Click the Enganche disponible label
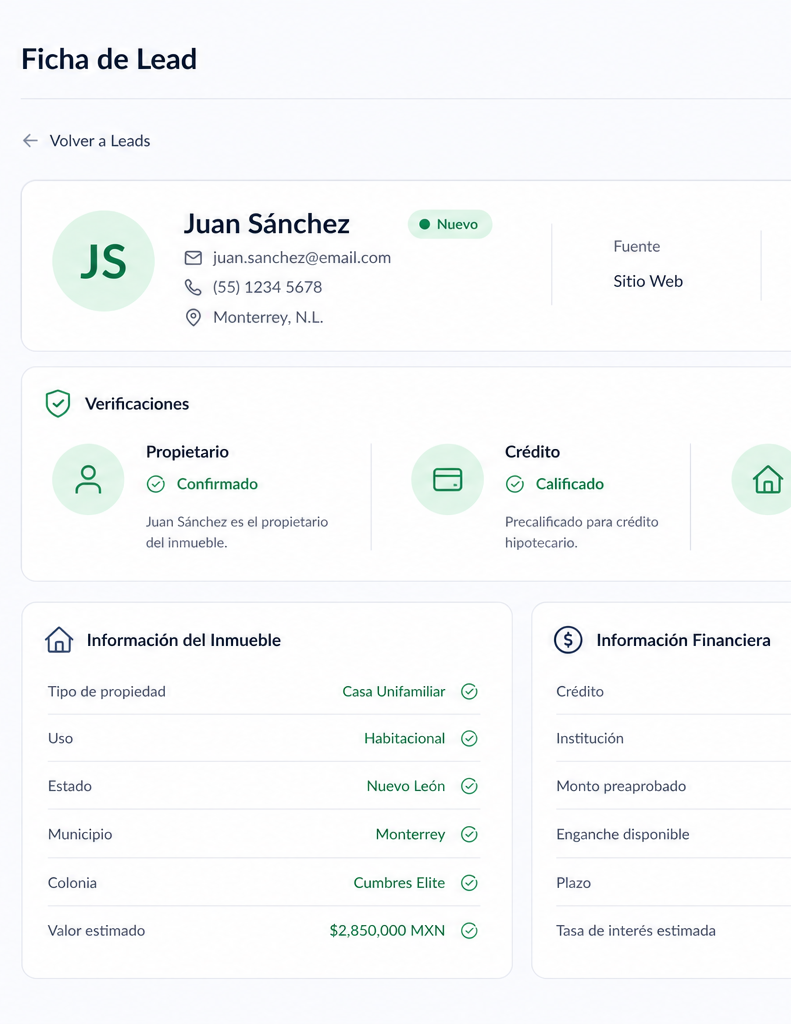 coord(623,835)
